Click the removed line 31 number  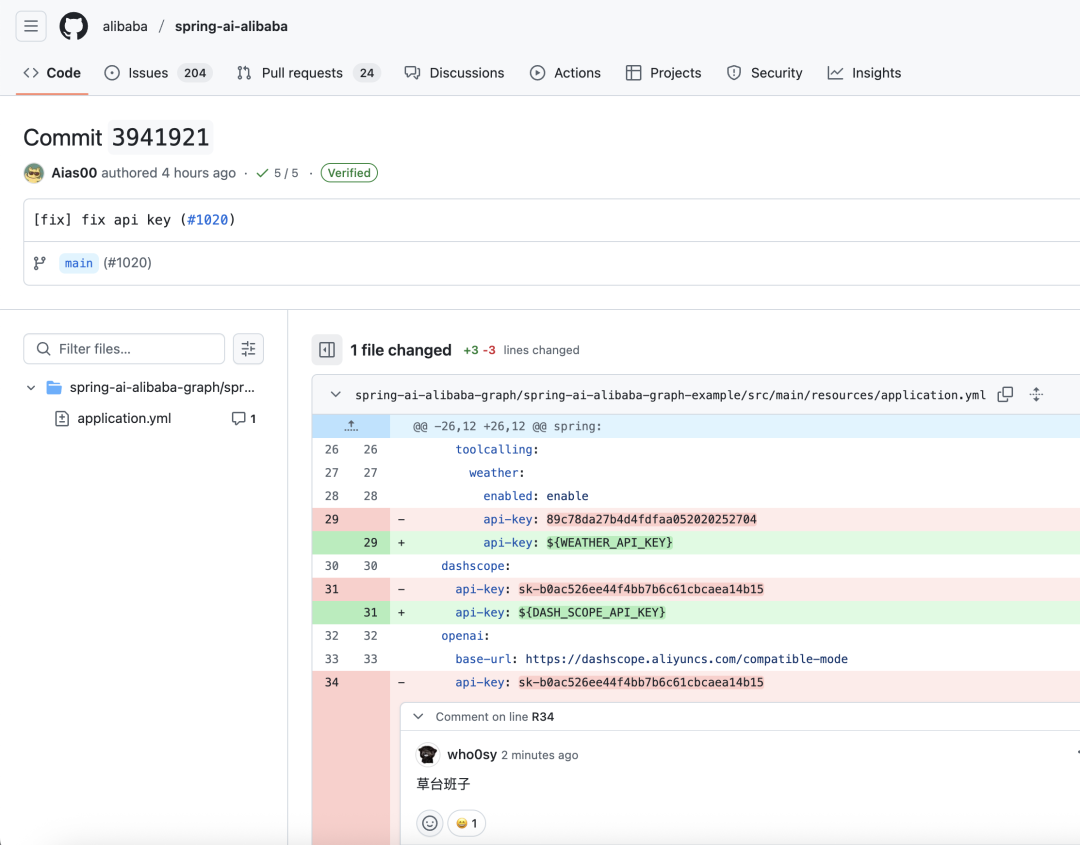(332, 589)
